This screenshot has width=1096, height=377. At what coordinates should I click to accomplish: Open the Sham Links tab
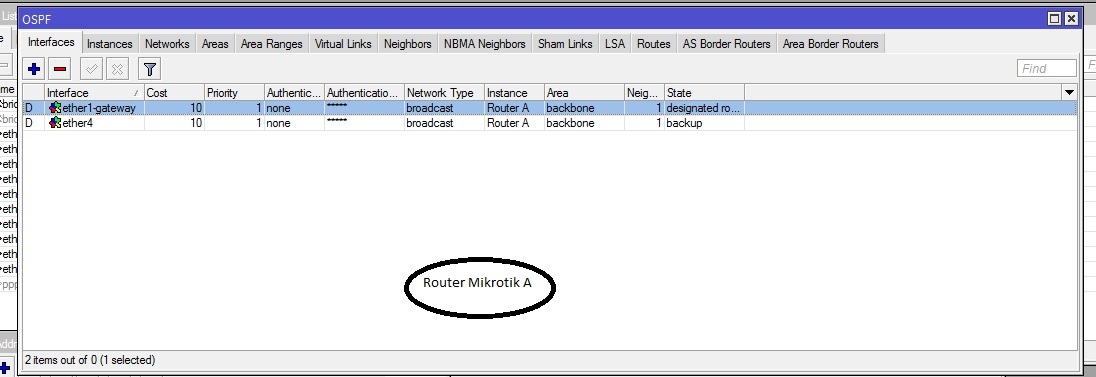pos(565,44)
